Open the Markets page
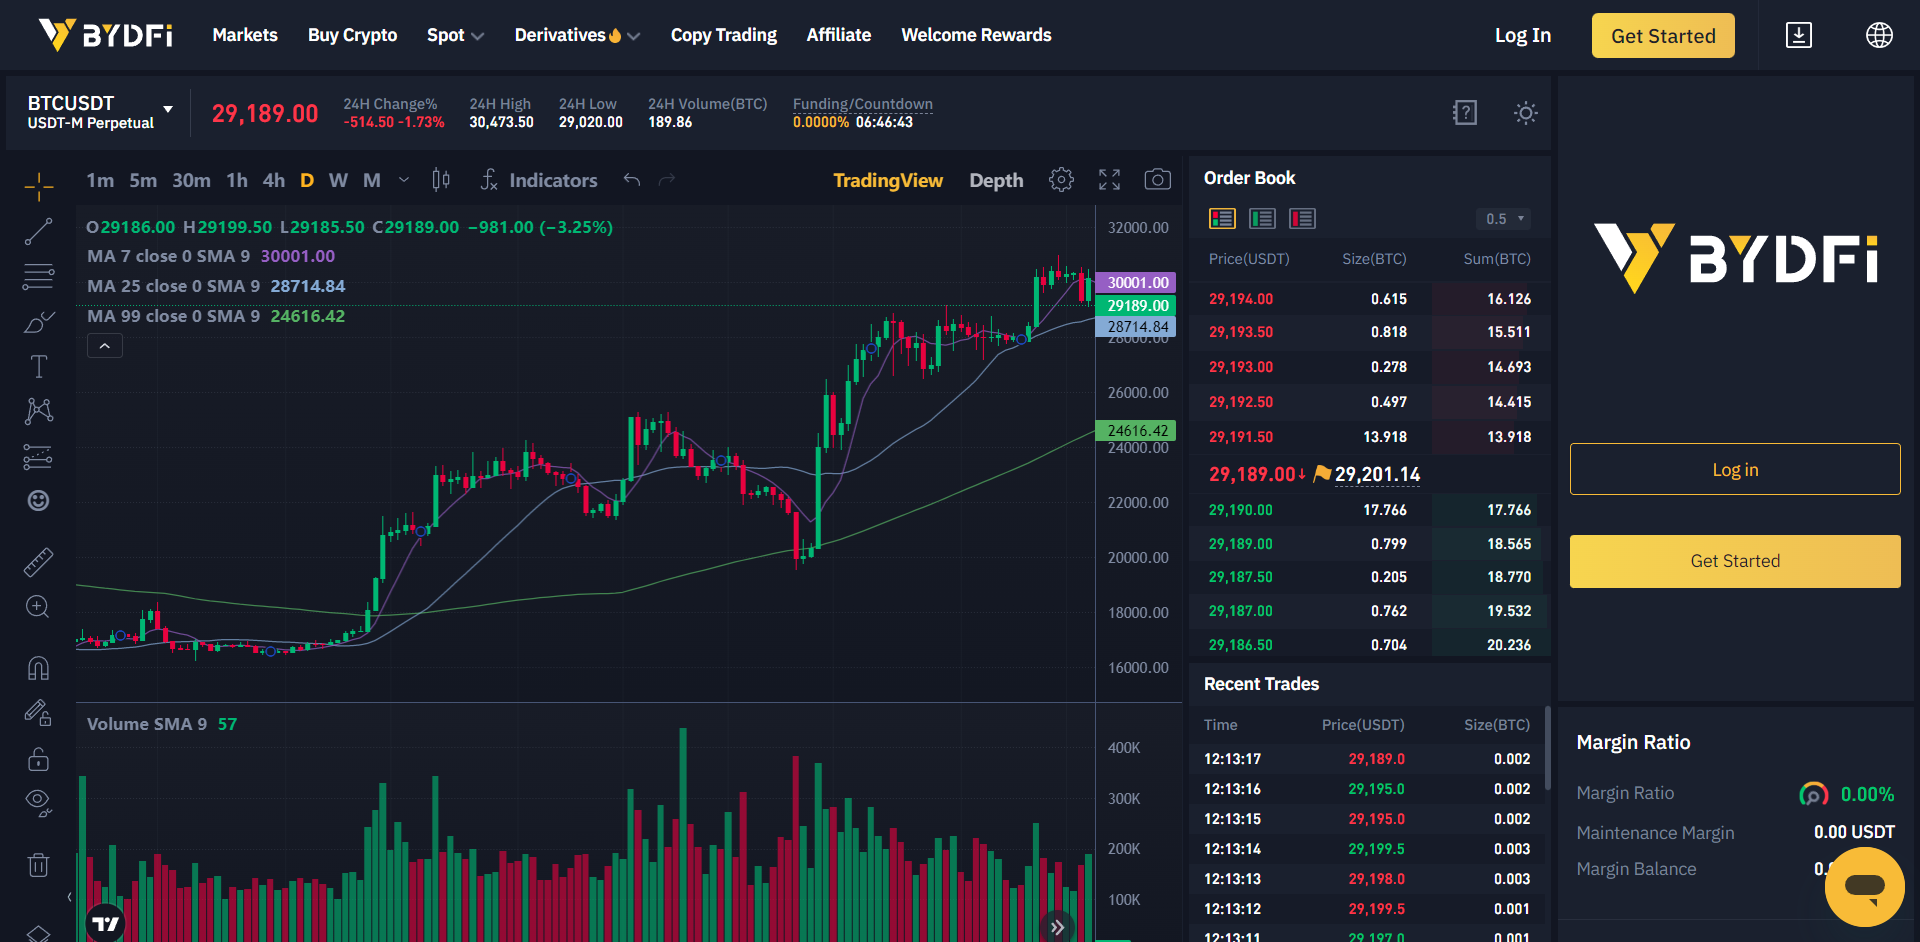 245,35
